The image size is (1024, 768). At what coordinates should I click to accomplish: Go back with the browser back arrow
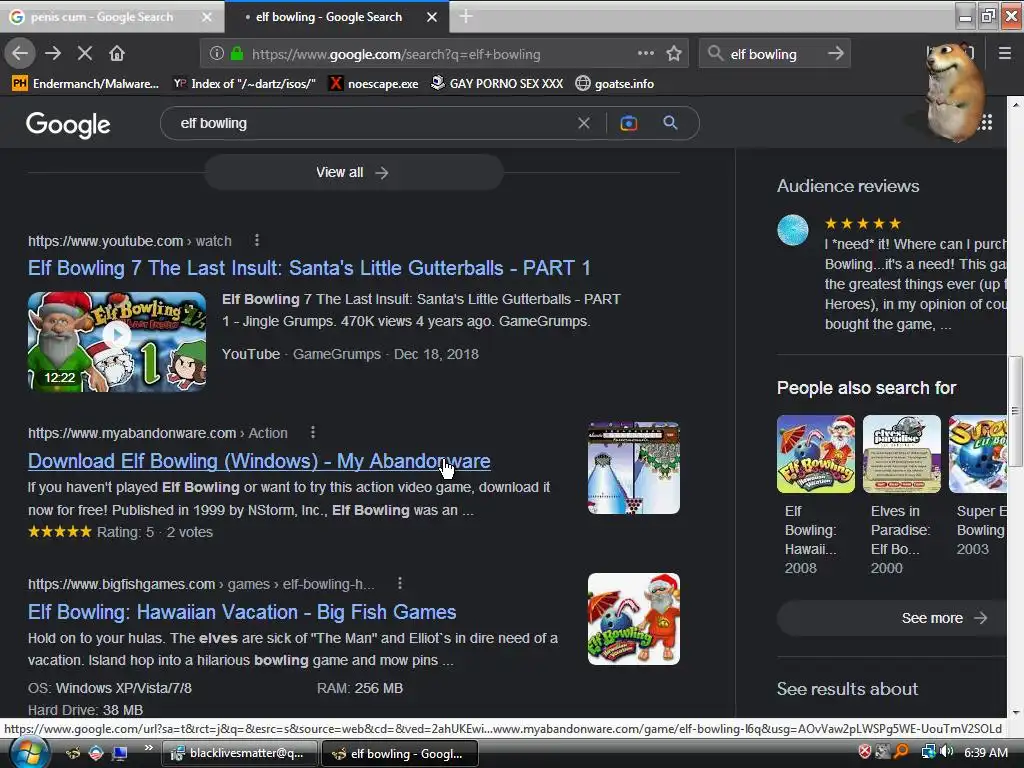(x=20, y=53)
